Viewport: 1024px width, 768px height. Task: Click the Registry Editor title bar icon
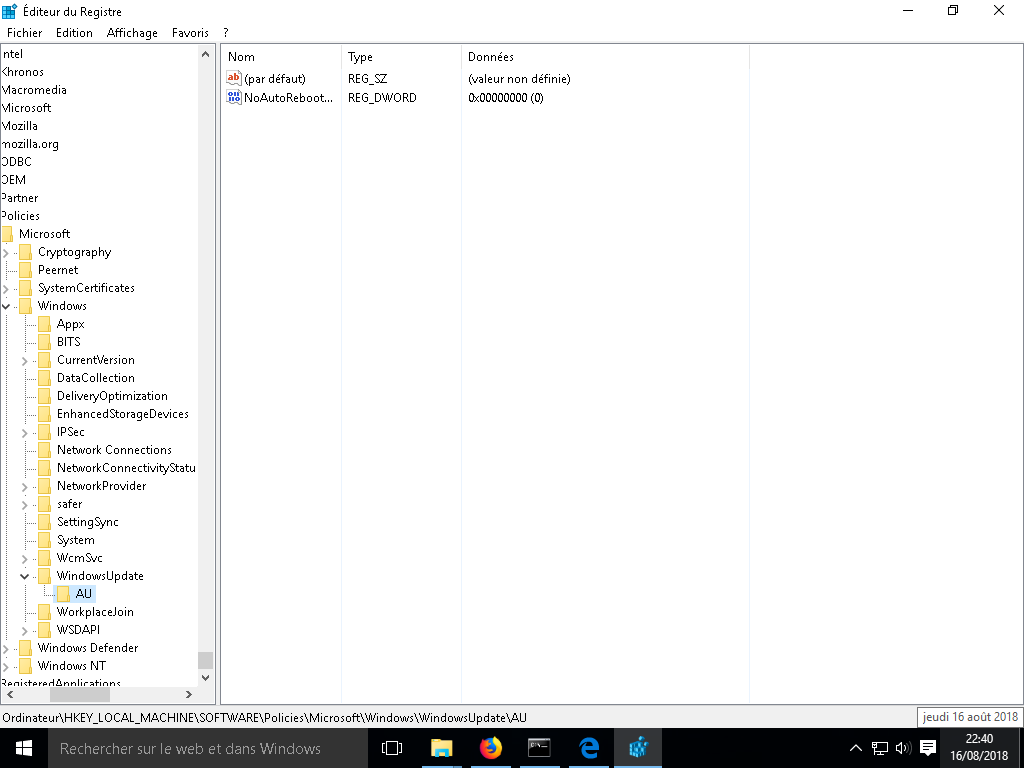click(x=10, y=11)
